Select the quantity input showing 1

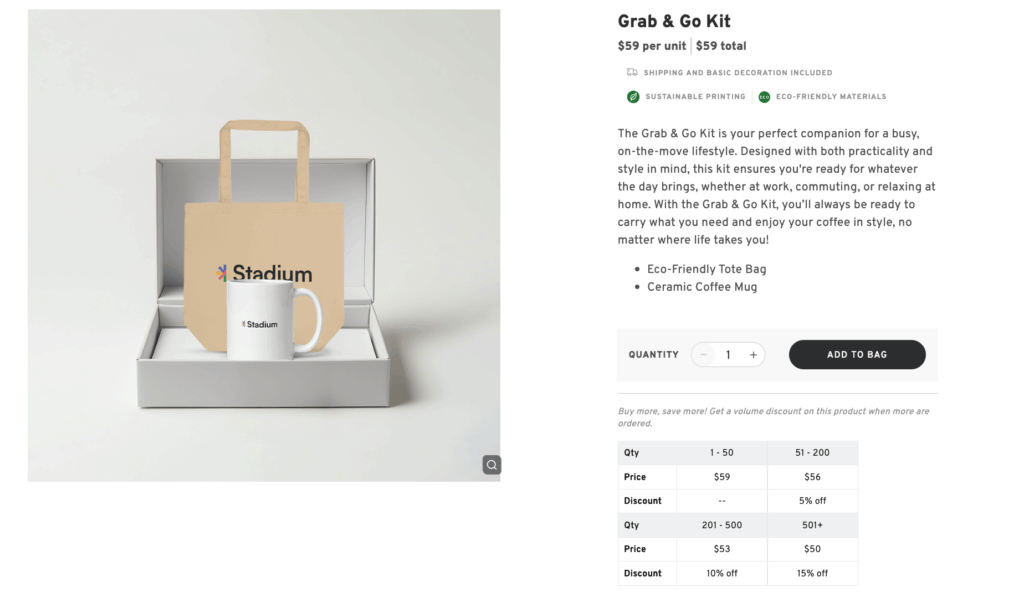[x=728, y=354]
